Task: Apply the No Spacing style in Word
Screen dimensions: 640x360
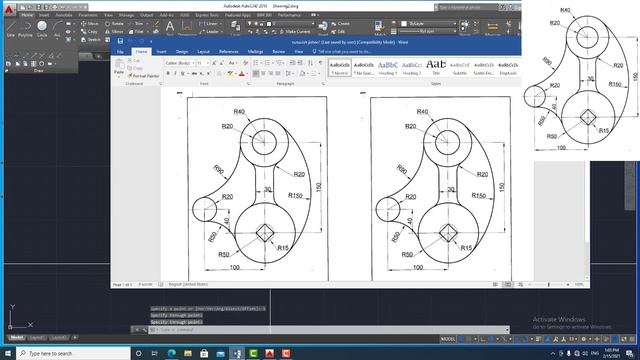Action: pyautogui.click(x=363, y=68)
